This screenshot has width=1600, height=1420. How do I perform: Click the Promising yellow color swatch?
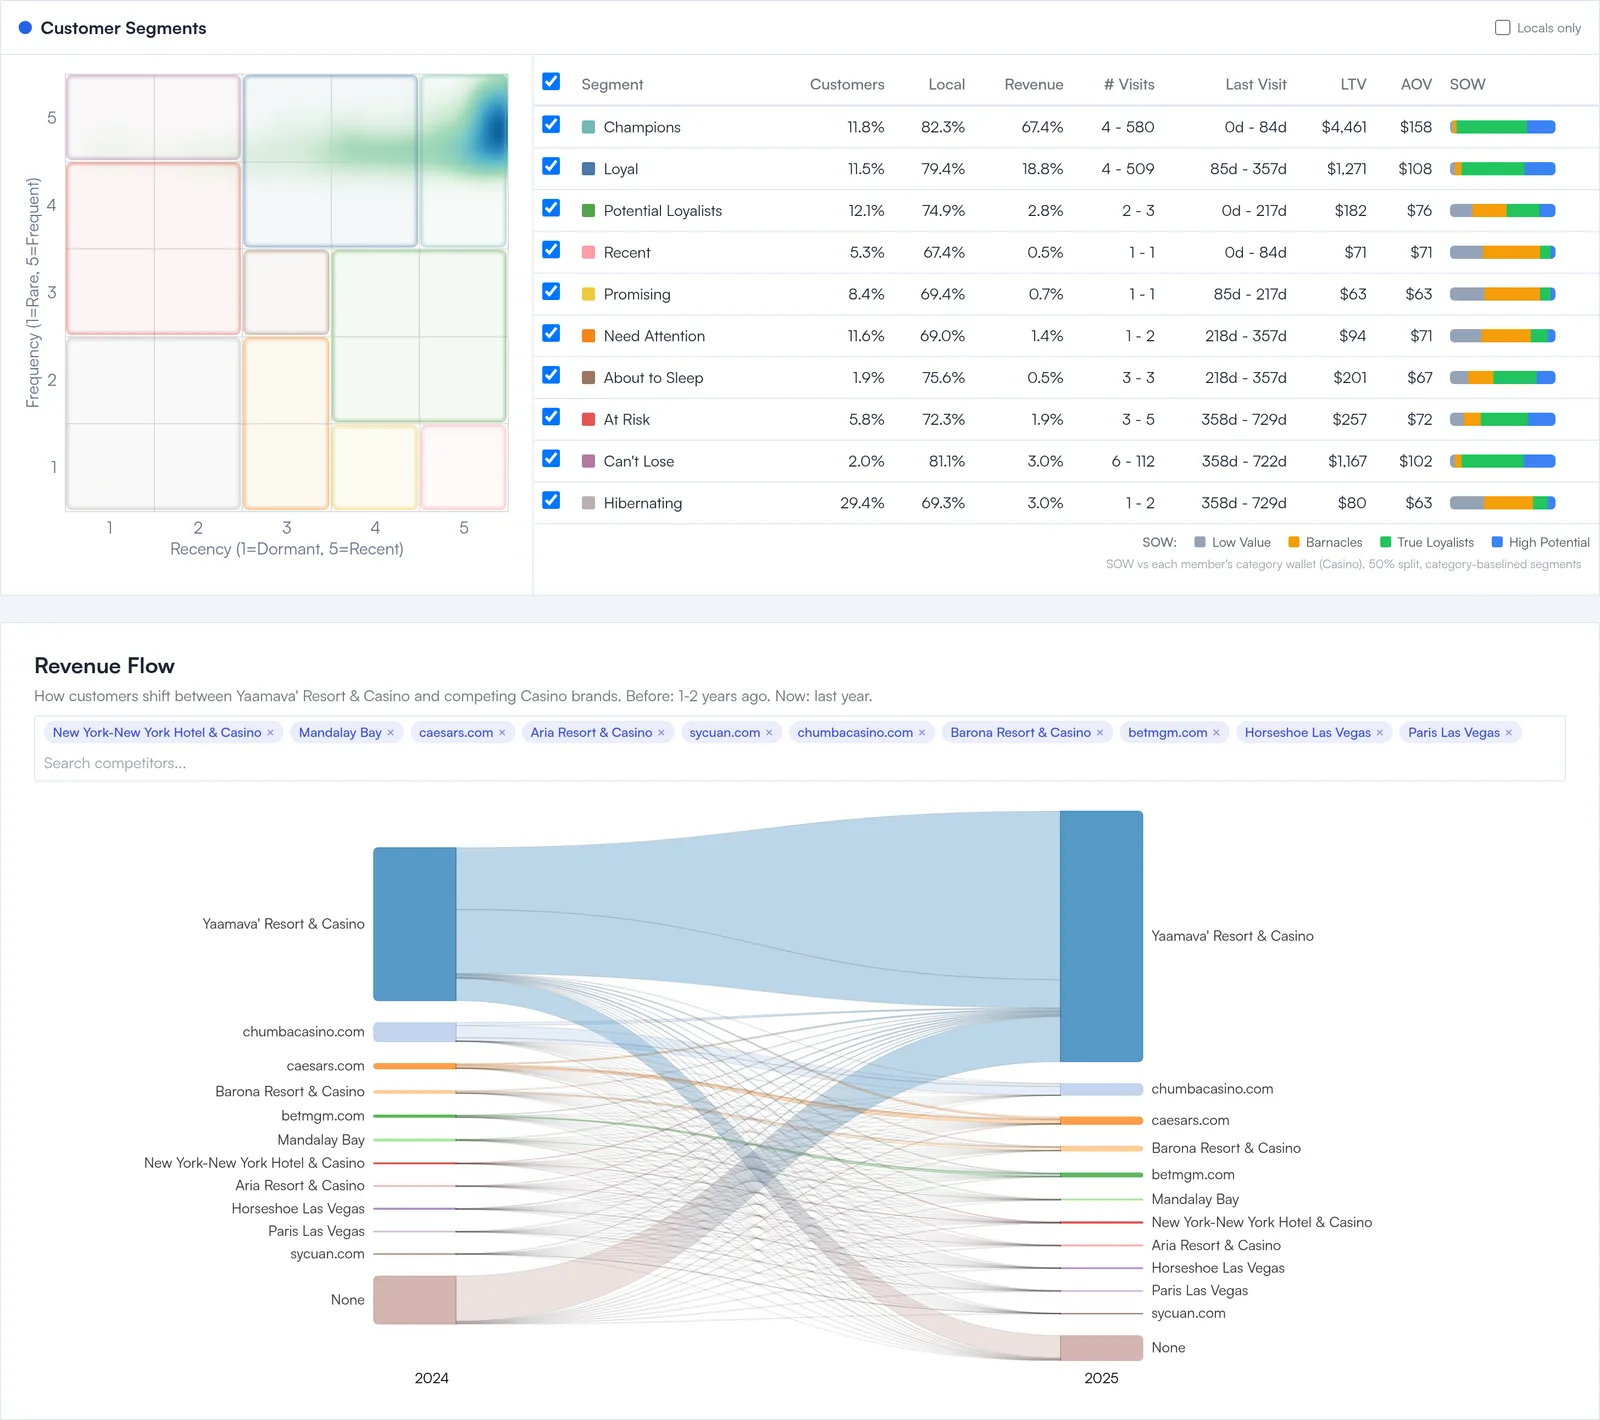589,294
